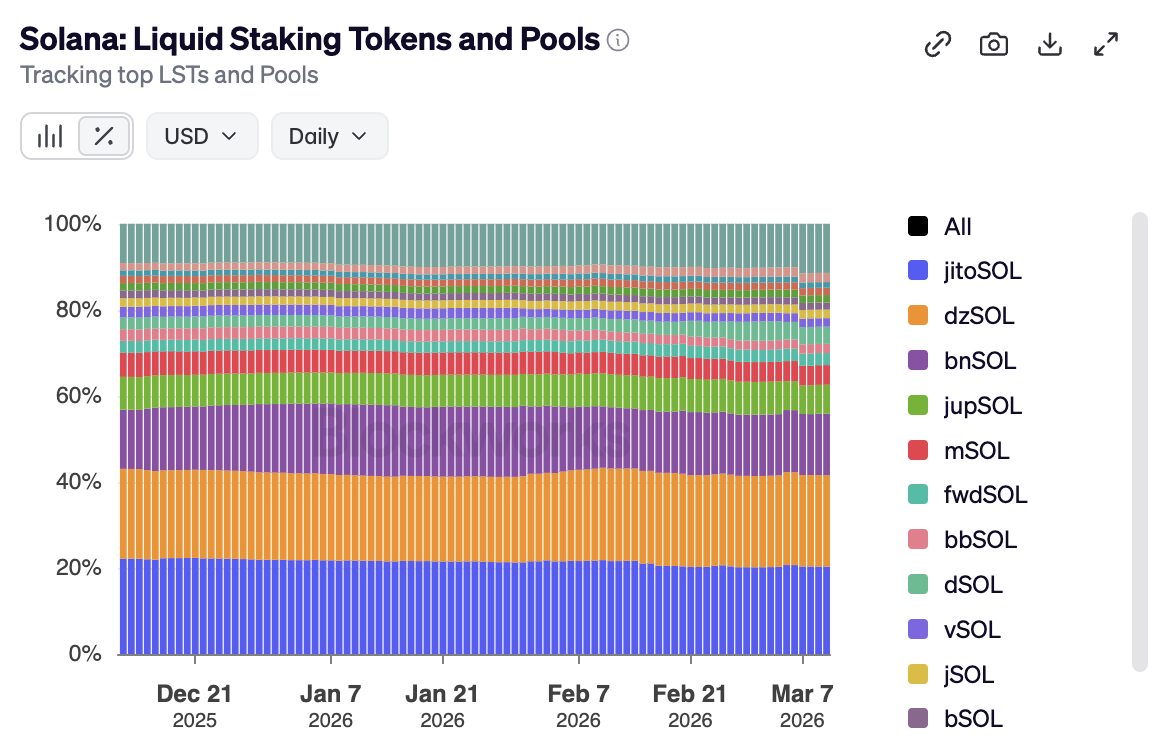Switch to the bar chart view

50,136
